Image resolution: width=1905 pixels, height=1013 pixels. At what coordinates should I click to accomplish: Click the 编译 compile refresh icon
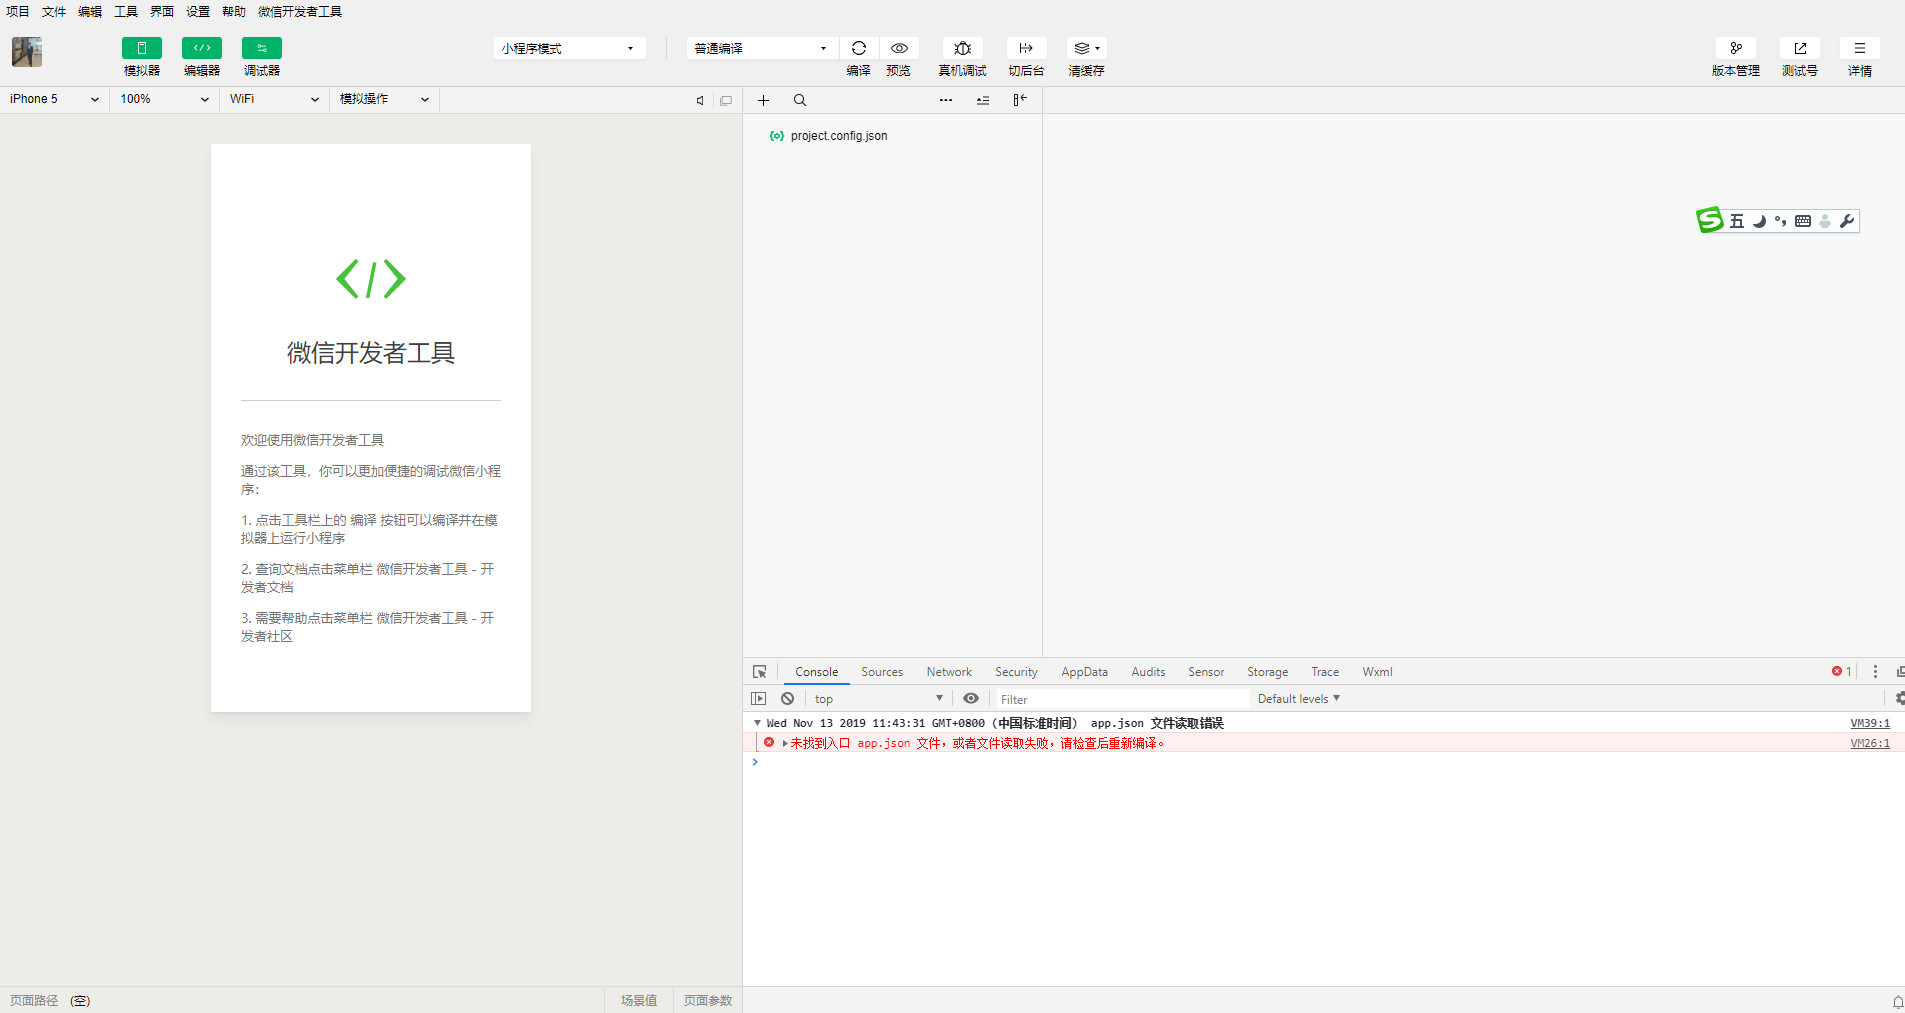coord(859,48)
